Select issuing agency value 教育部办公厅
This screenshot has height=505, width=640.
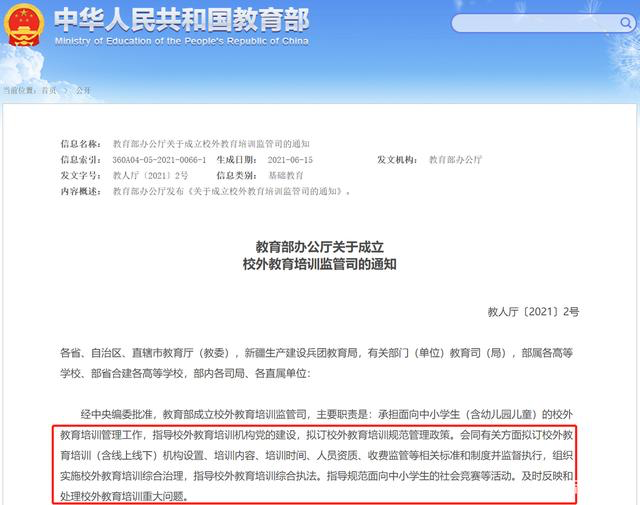455,160
